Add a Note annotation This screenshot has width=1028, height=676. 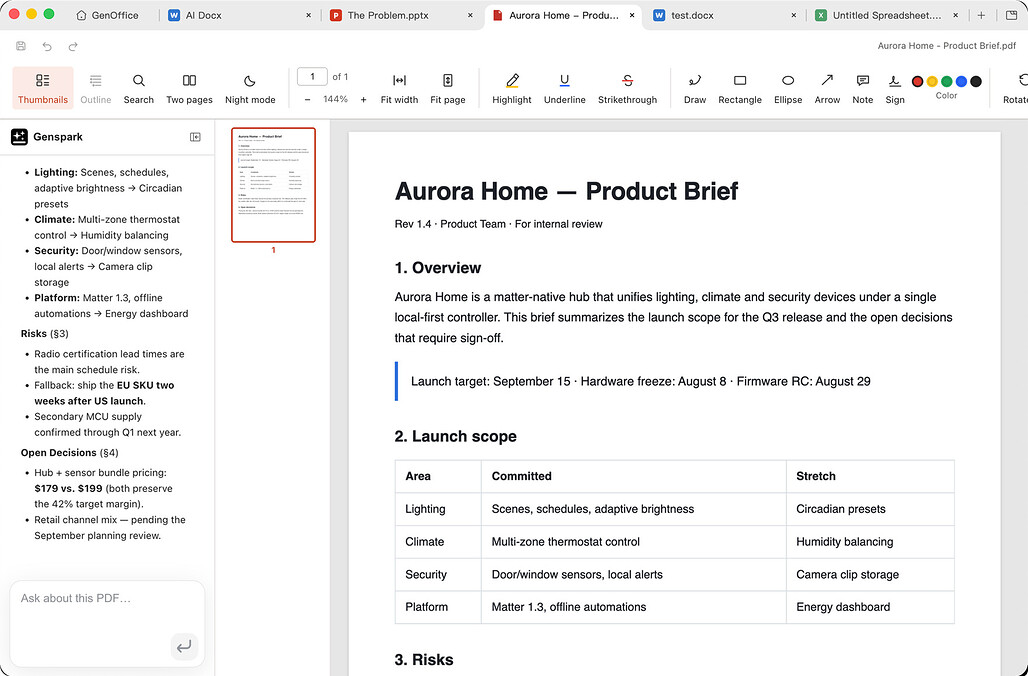(863, 88)
